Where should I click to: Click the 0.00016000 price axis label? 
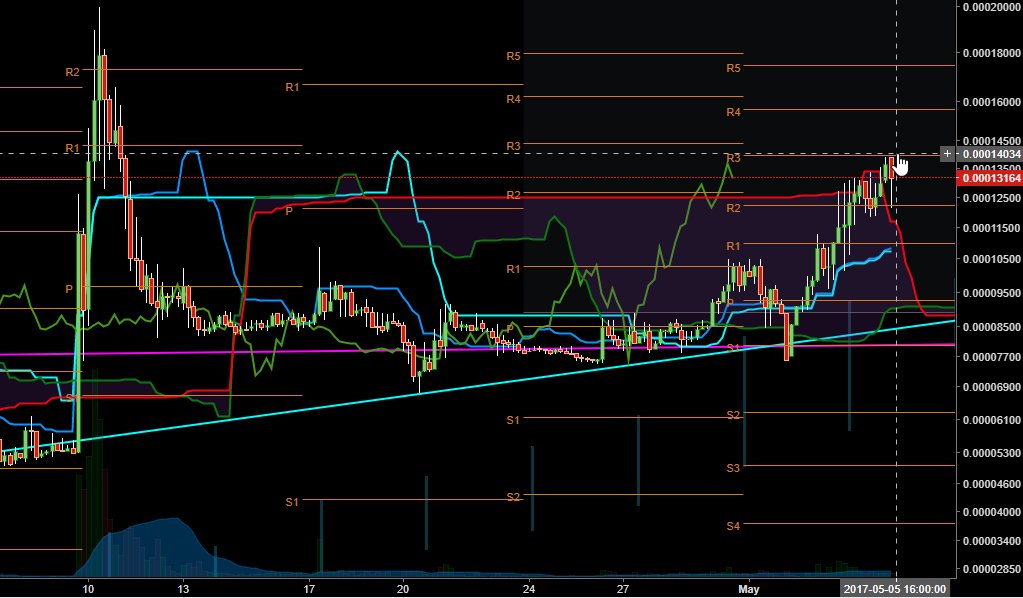point(992,102)
